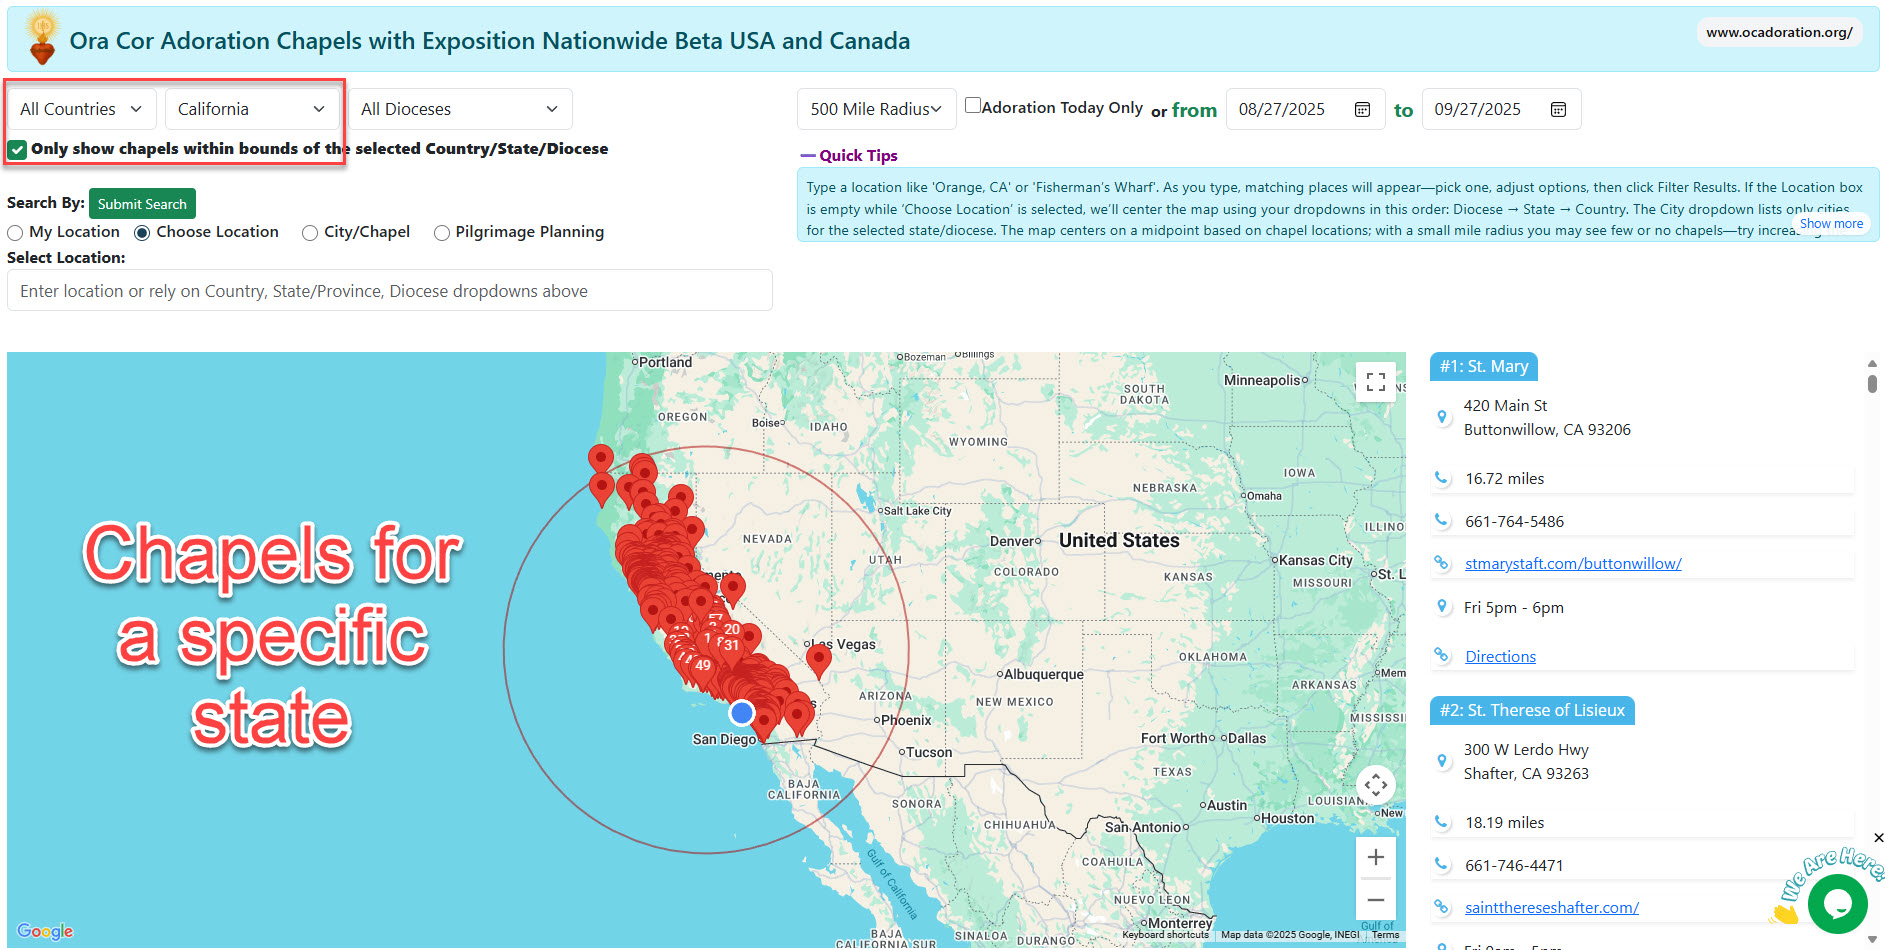Image resolution: width=1885 pixels, height=950 pixels.
Task: Click the cluster marker labeled 49
Action: 703,665
